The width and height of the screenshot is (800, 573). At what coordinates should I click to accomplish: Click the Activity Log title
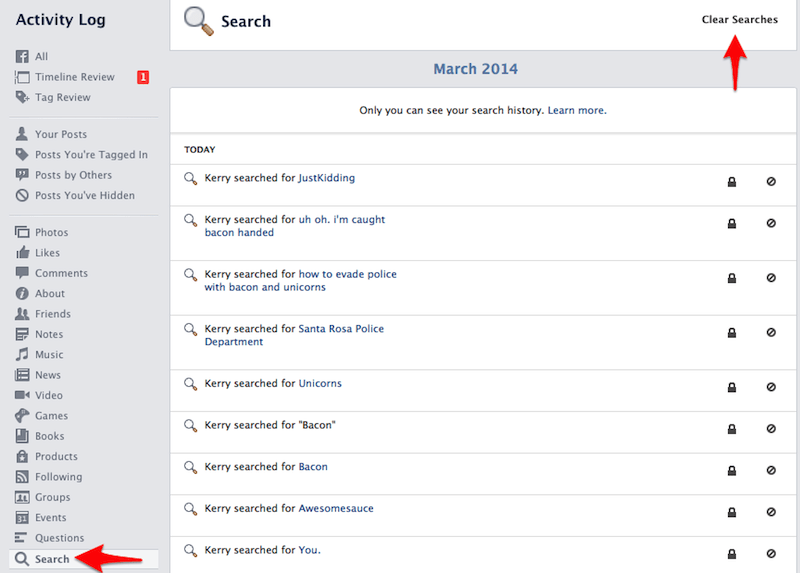click(61, 20)
